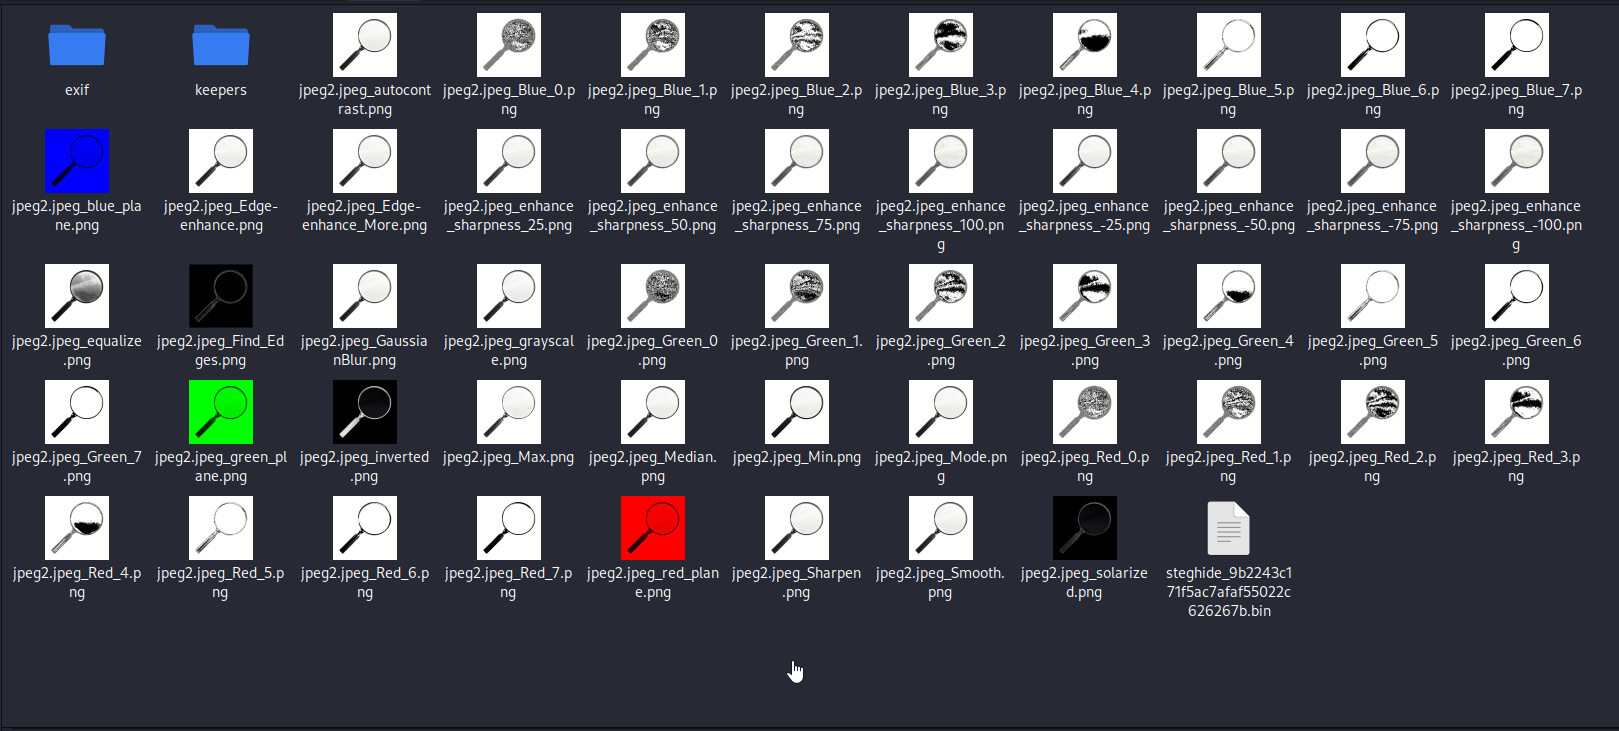This screenshot has height=731, width=1619.
Task: Pick the jpeg2.jpeg_Blue_6.png thumbnail
Action: click(1373, 45)
